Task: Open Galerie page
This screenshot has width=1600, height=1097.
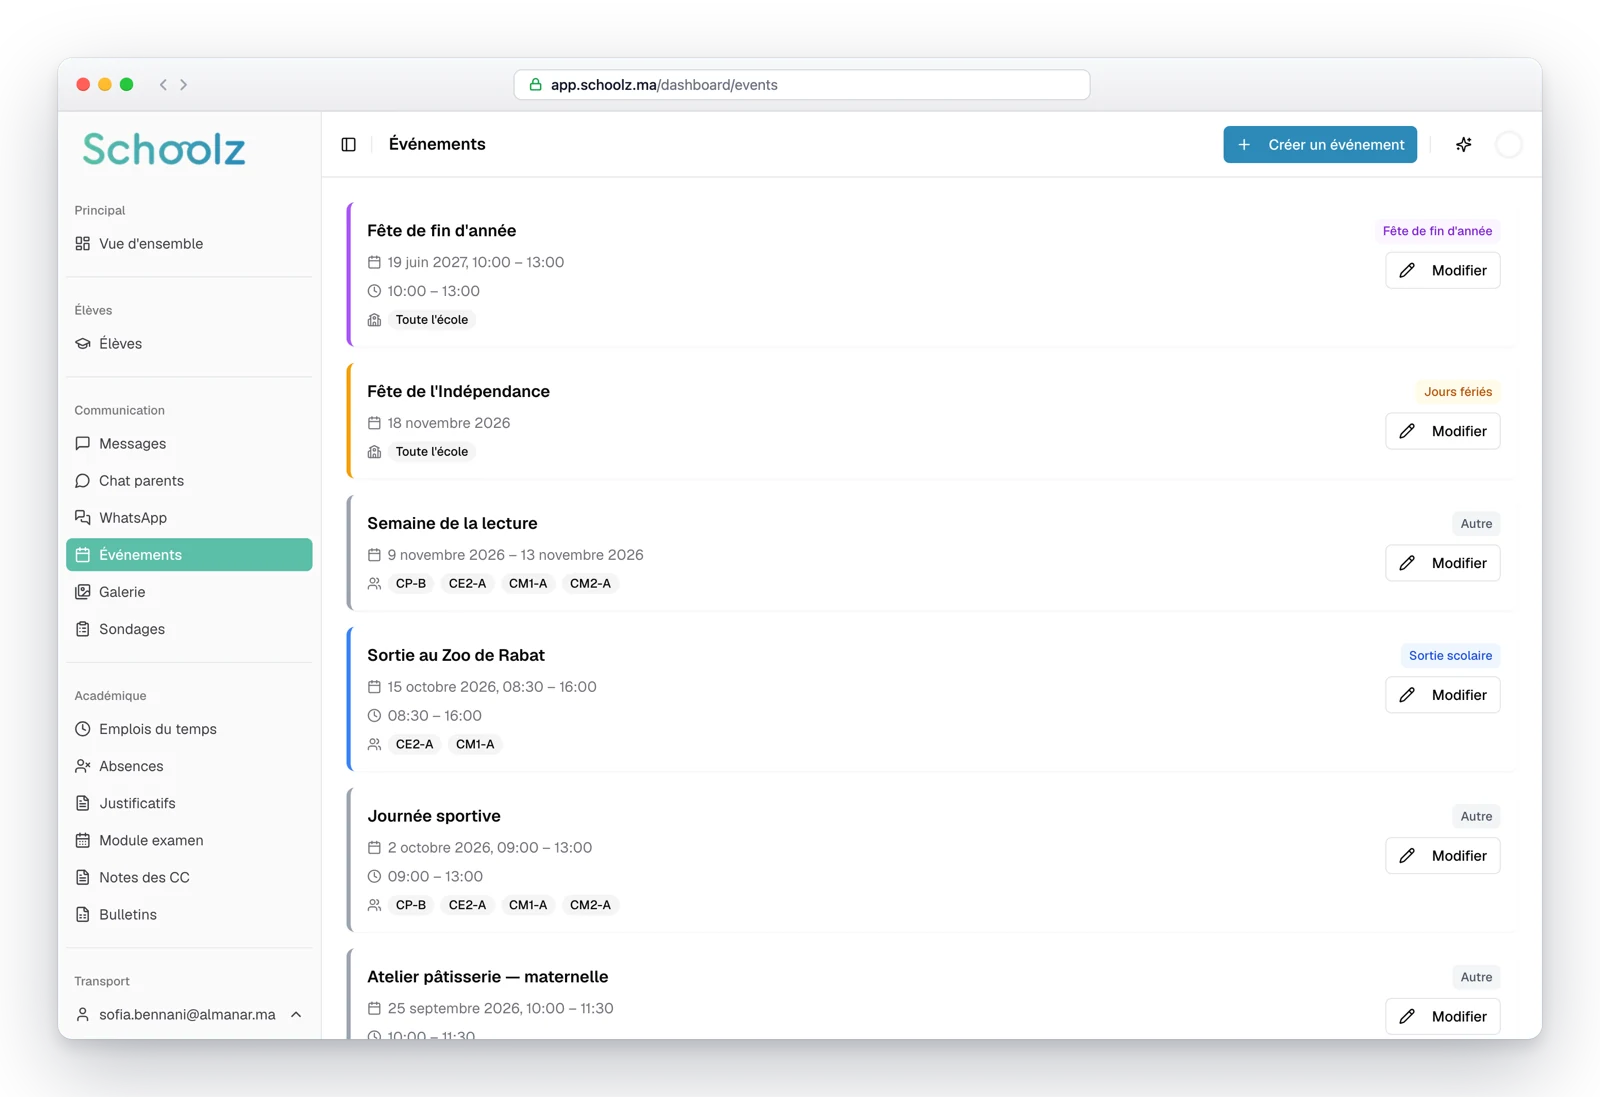Action: (x=189, y=592)
